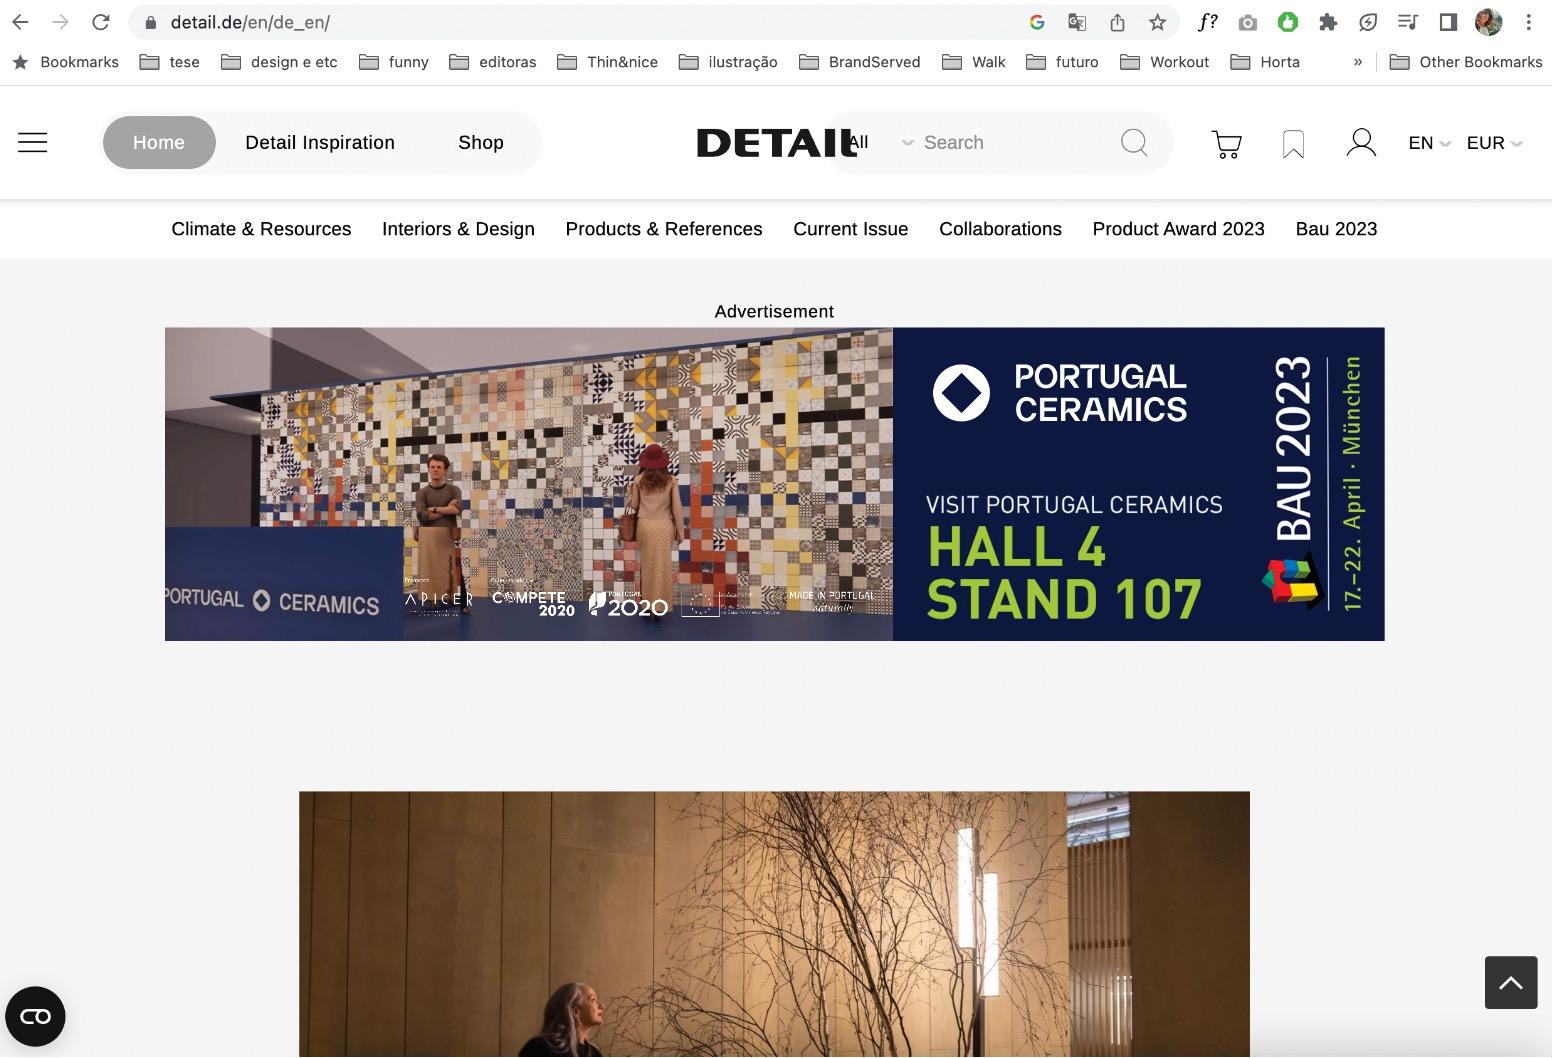Click the DETAIL logo

(x=776, y=143)
